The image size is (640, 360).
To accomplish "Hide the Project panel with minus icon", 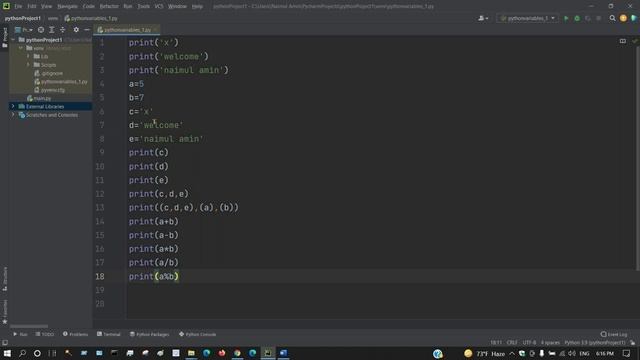I will pos(87,30).
